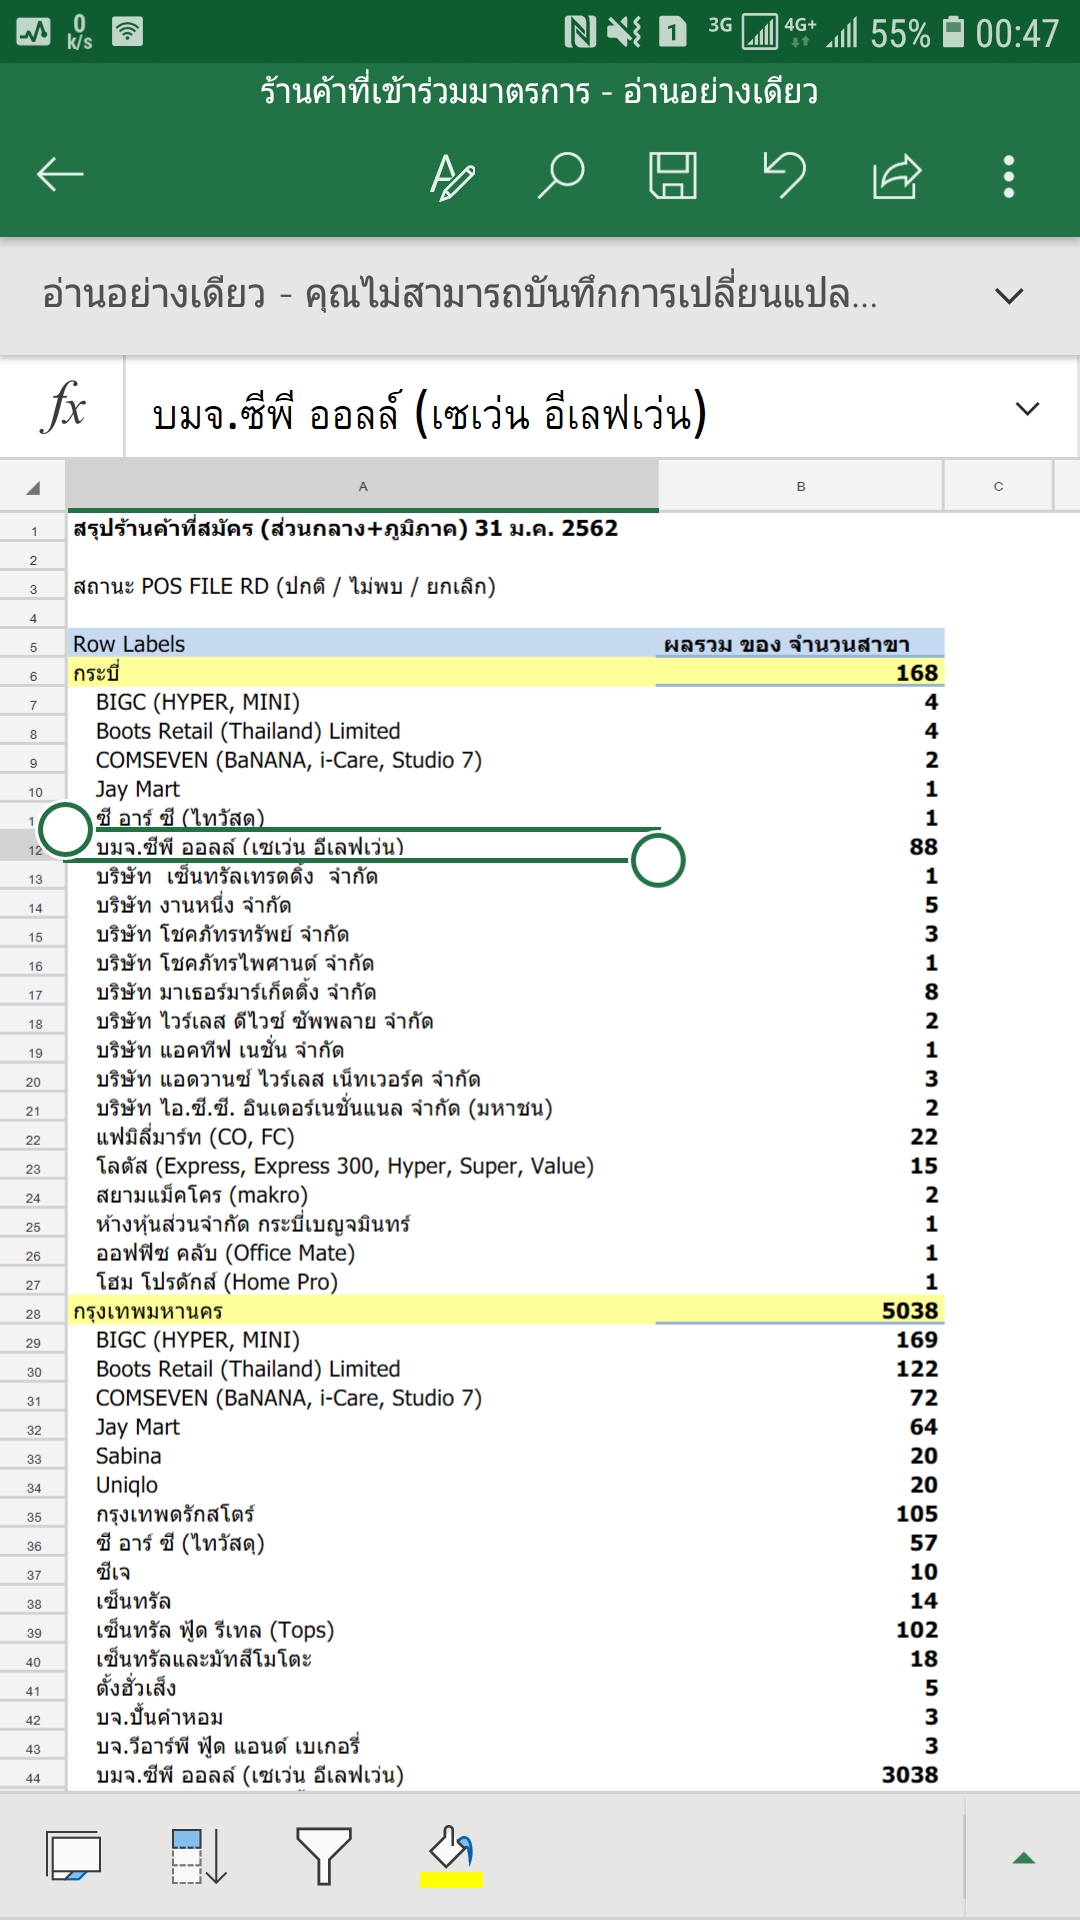1080x1920 pixels.
Task: Open the share icon
Action: 897,176
